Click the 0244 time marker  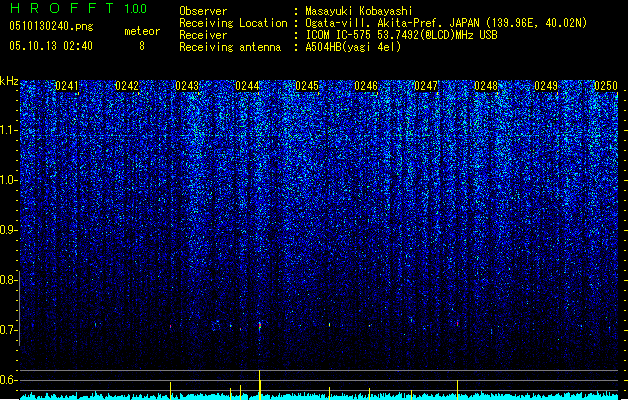247,86
